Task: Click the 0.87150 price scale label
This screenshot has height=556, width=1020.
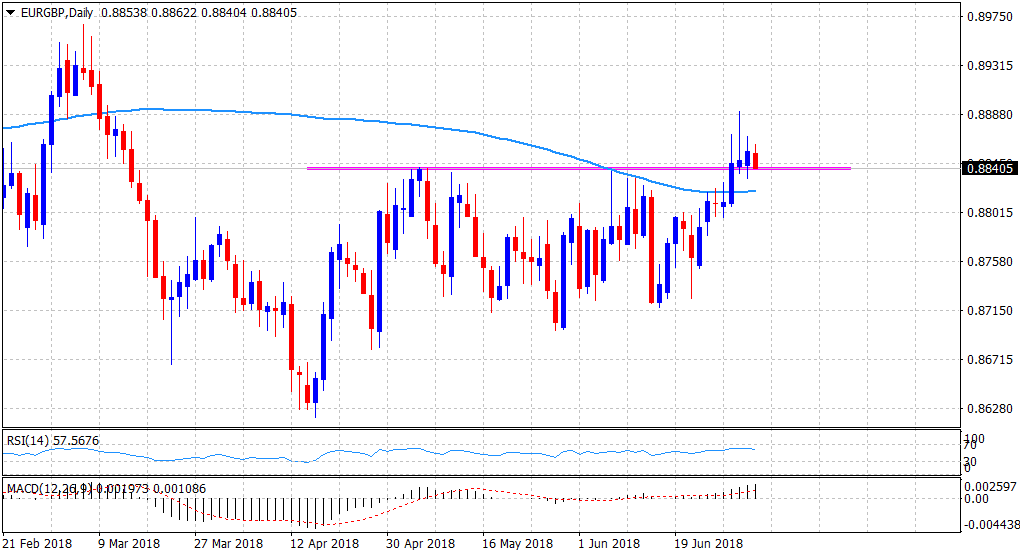Action: [x=988, y=311]
